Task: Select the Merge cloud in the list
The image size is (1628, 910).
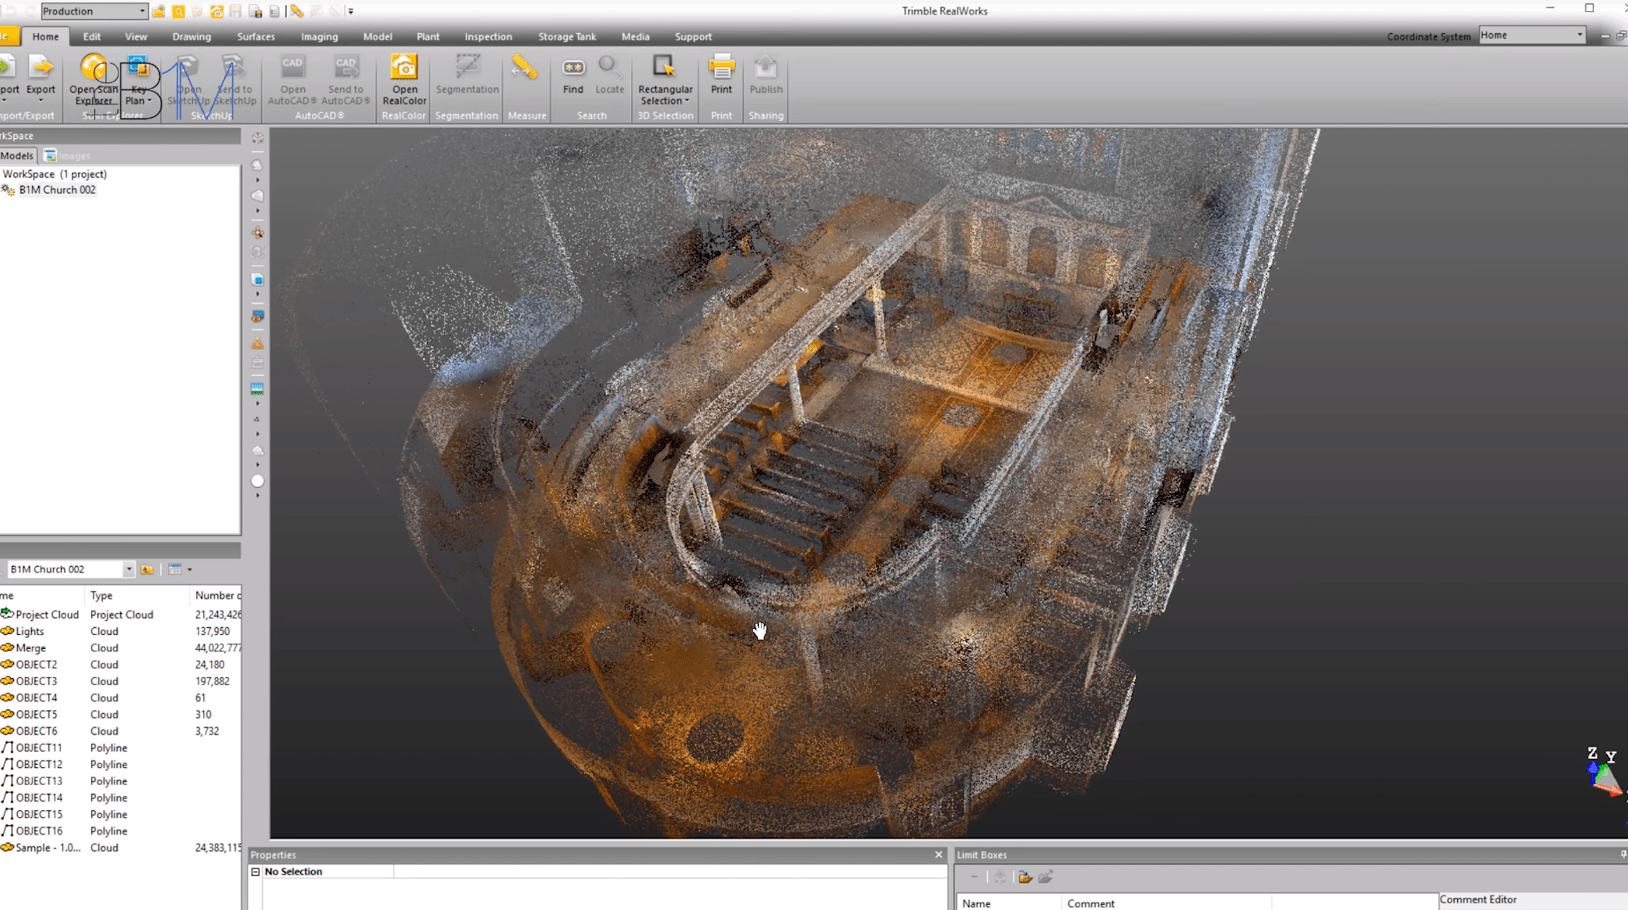Action: click(30, 648)
